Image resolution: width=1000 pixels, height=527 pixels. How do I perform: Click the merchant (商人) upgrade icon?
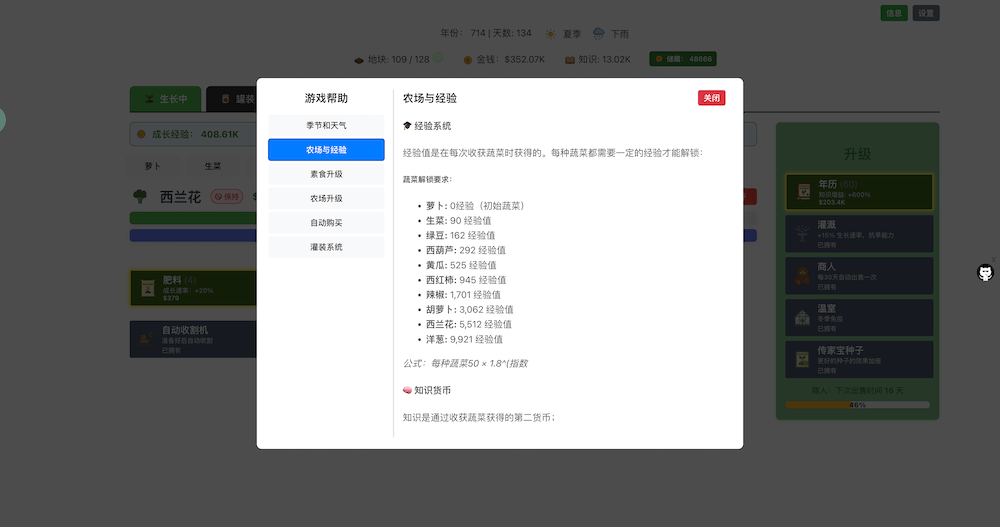pos(802,275)
